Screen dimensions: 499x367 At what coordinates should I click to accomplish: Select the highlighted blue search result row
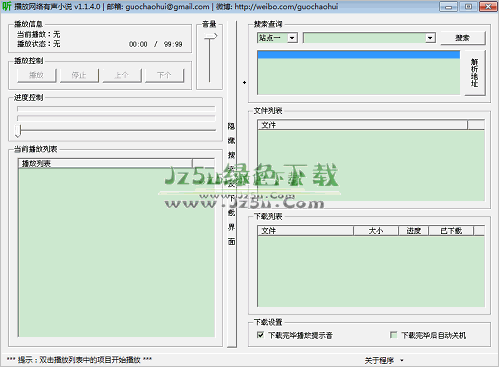click(x=359, y=55)
